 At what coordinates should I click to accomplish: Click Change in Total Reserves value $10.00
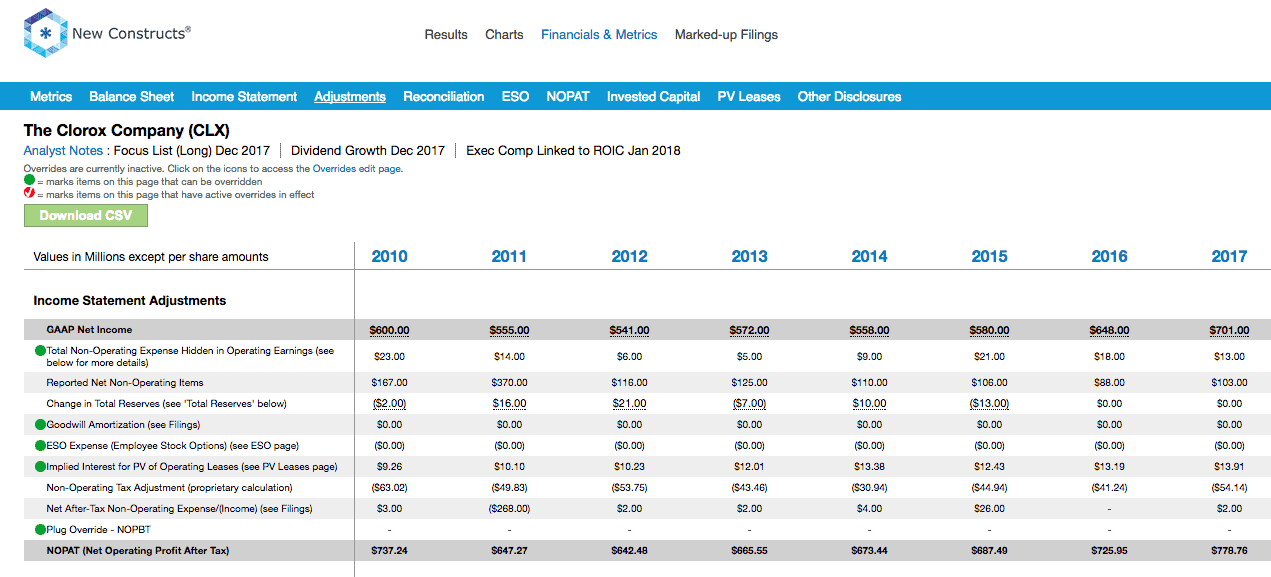coord(869,404)
